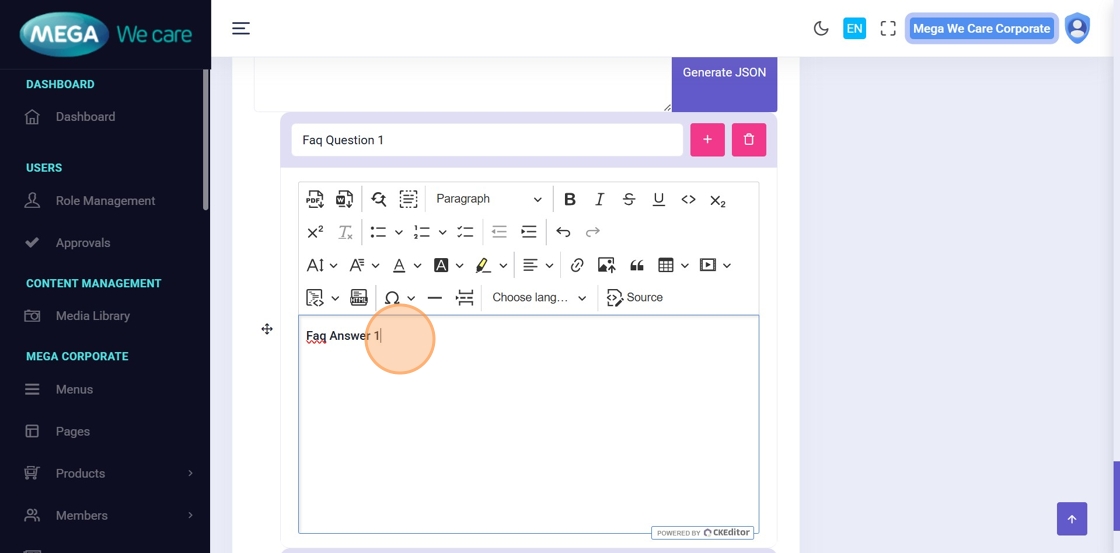Click the upload image icon
Screen dimensions: 1120x553
(606, 265)
